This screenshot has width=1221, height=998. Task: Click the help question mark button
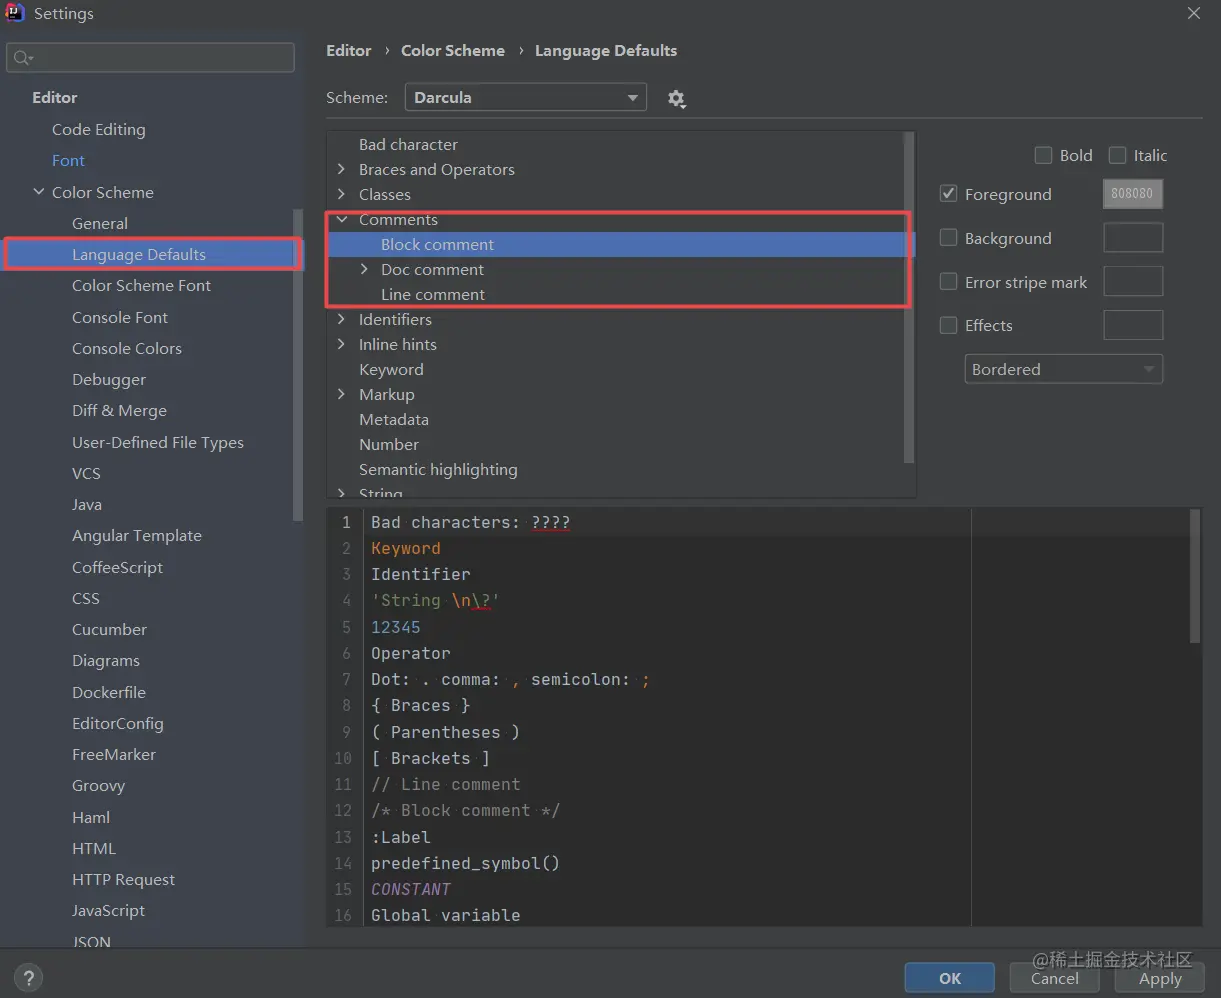click(x=29, y=978)
